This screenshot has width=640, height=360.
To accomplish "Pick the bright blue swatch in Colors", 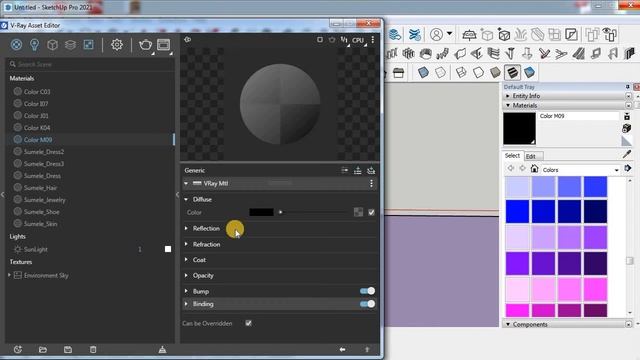I will coord(517,211).
